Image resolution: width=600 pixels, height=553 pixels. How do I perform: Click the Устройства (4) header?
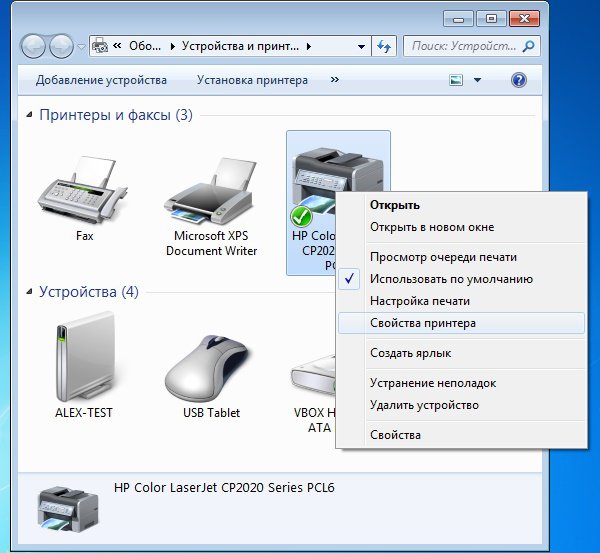89,292
